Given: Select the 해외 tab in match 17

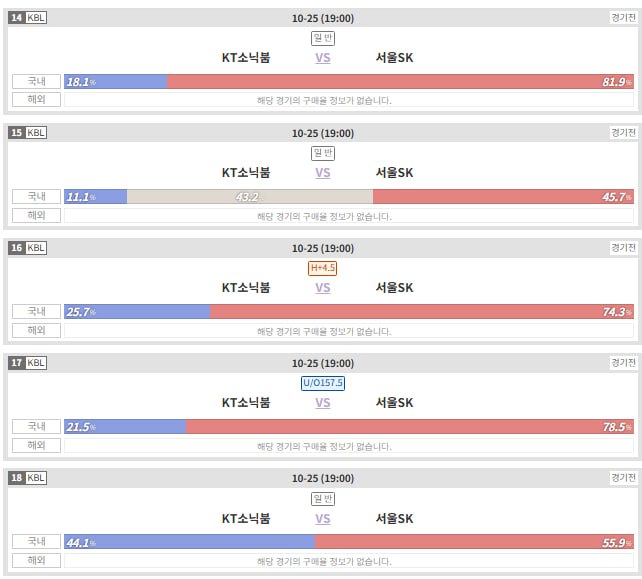Looking at the screenshot, I should 36,446.
